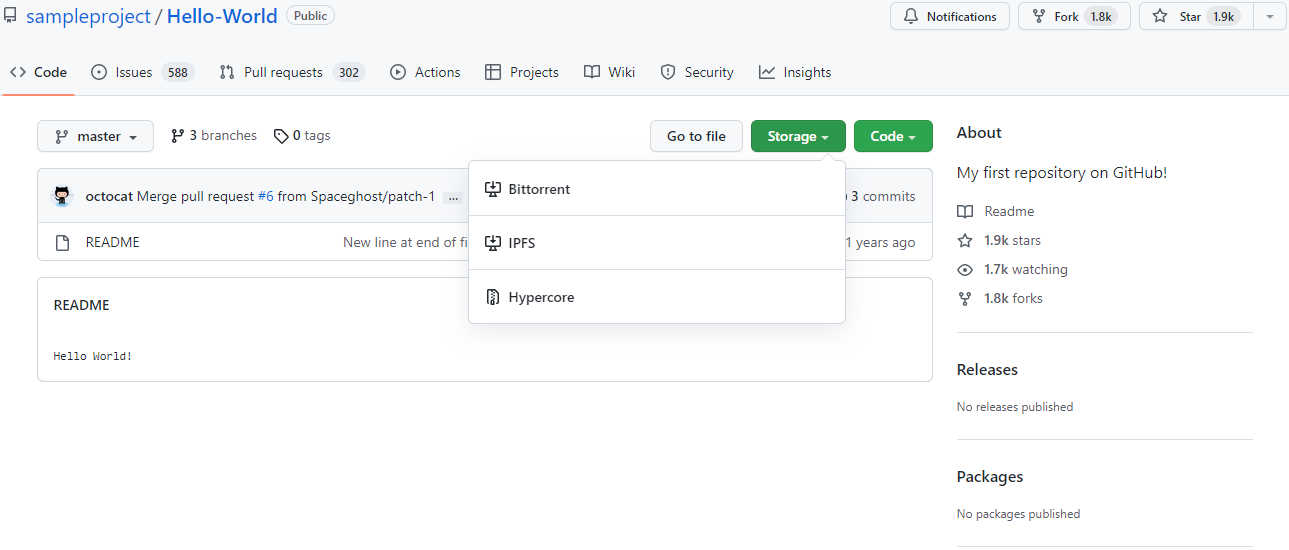
Task: Toggle the green Storage dropdown
Action: [x=798, y=136]
